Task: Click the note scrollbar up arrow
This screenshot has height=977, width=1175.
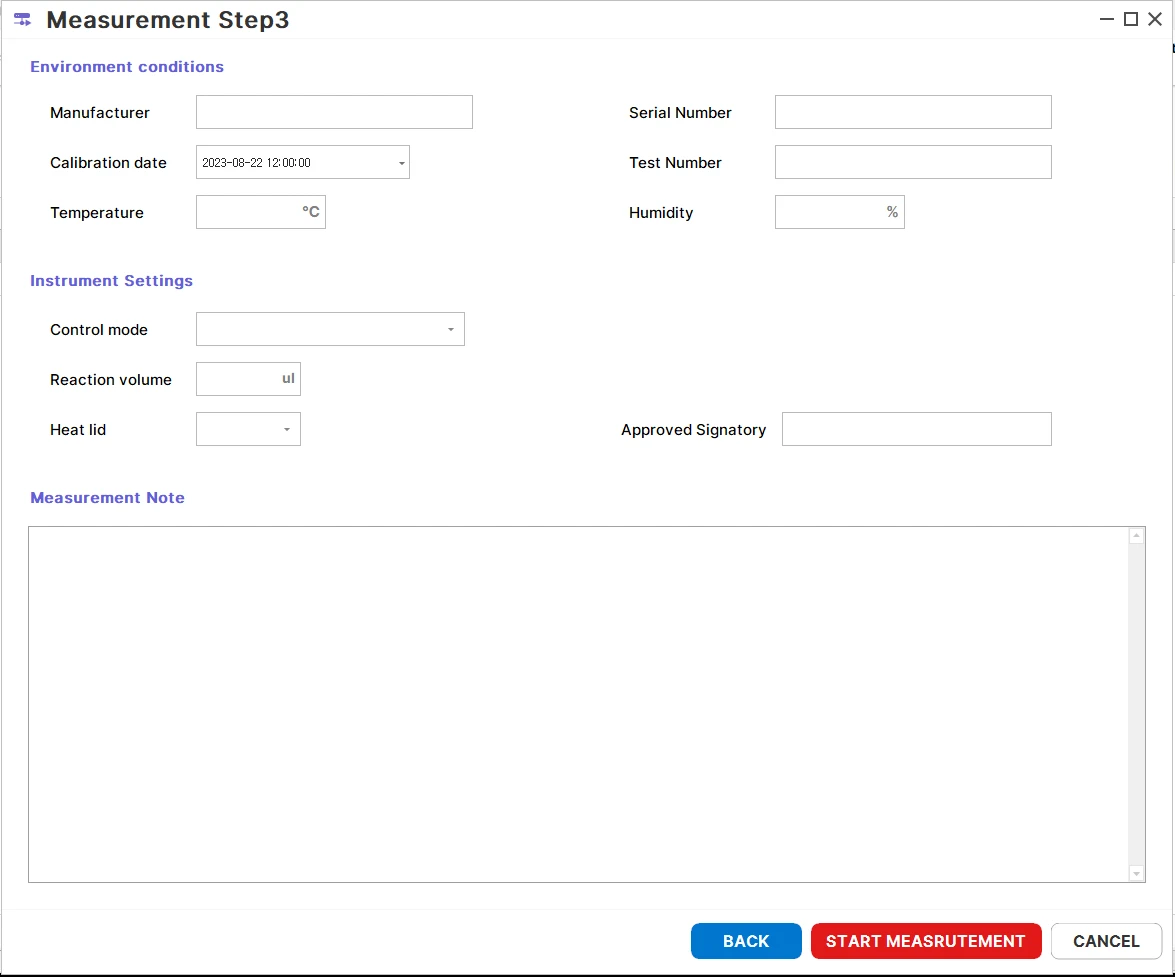Action: point(1137,536)
